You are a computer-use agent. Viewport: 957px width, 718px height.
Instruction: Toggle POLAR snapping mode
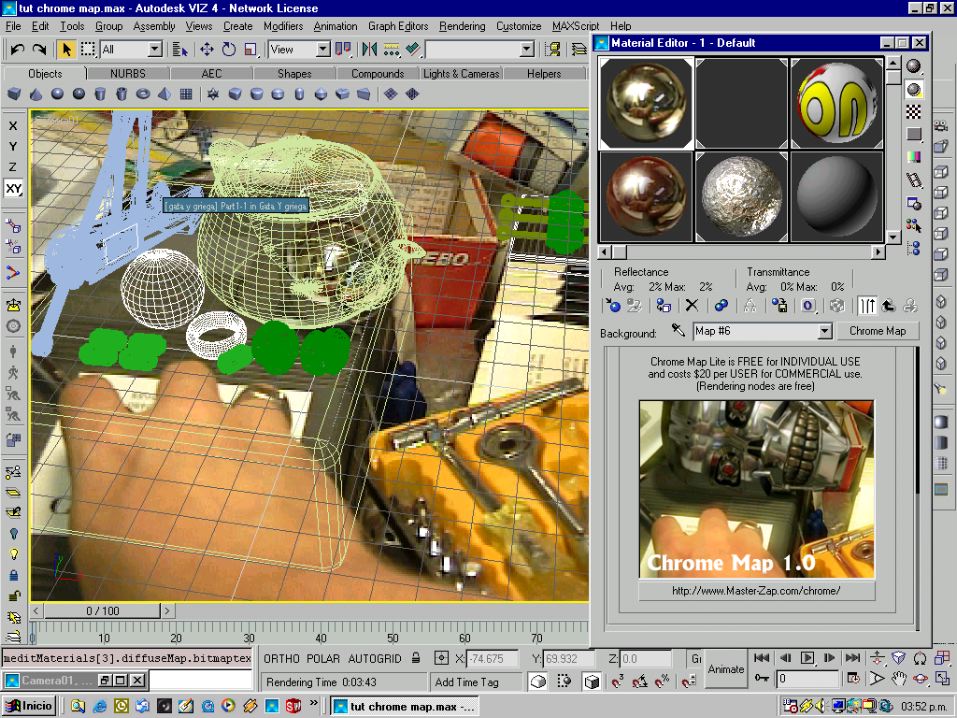(x=323, y=659)
